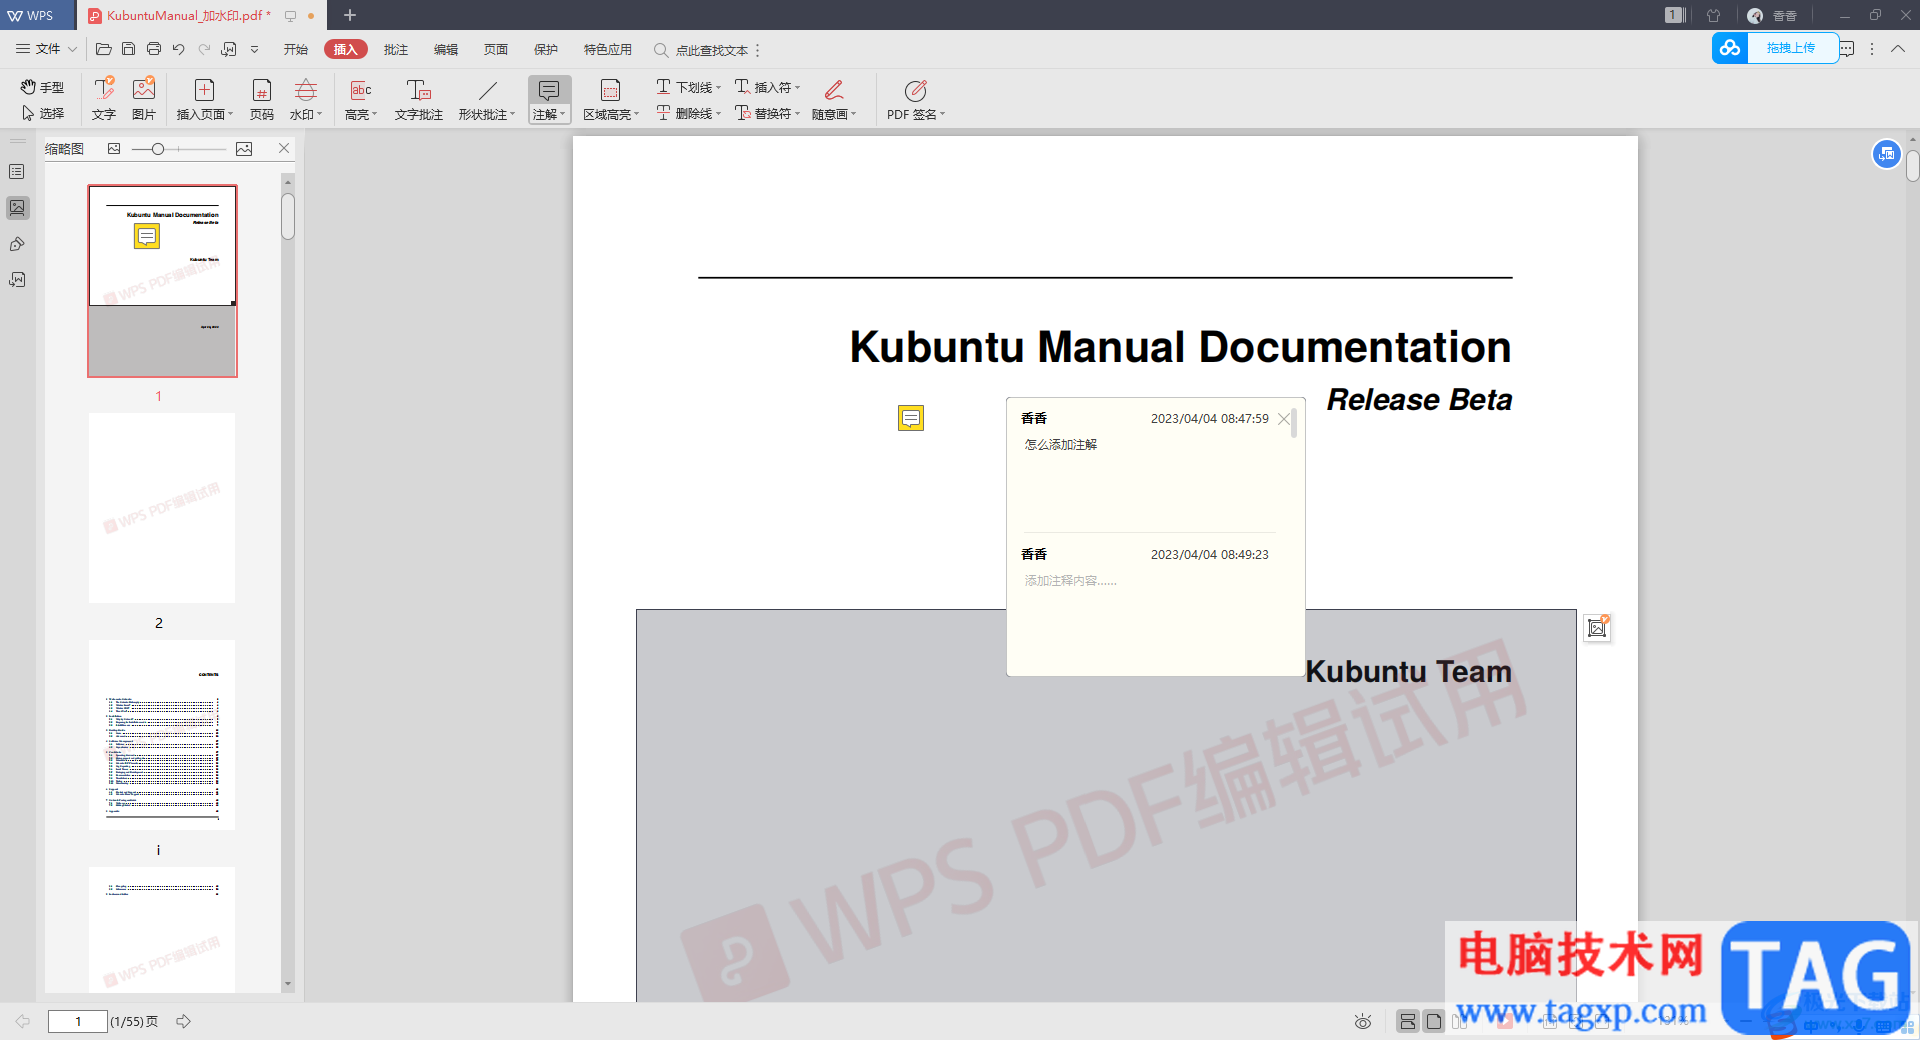Click the Print icon in quick toolbar
This screenshot has width=1920, height=1040.
153,49
